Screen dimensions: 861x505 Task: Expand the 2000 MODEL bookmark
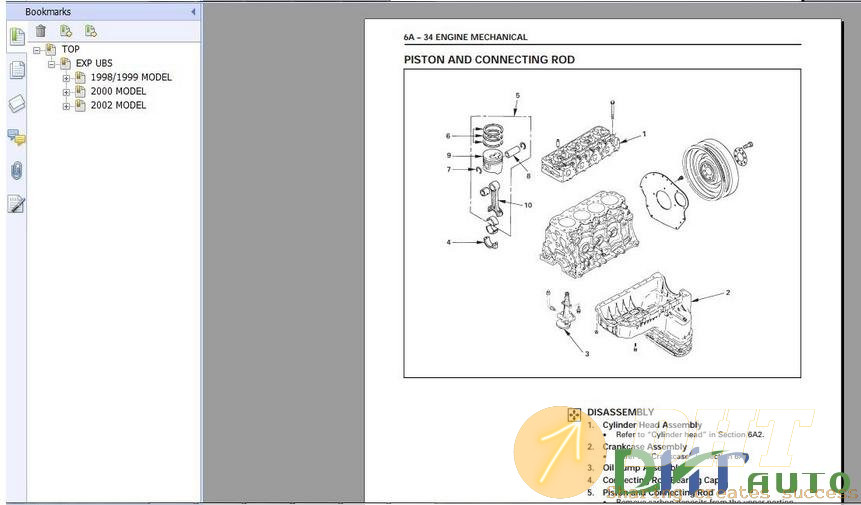click(66, 92)
